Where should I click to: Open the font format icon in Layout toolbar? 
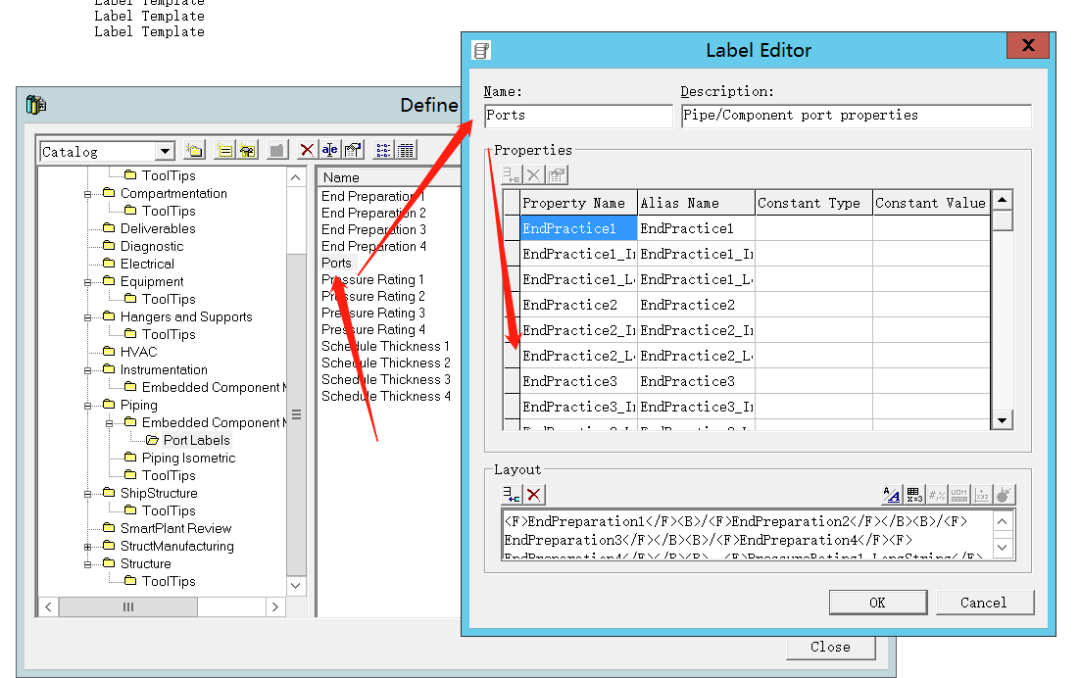892,494
